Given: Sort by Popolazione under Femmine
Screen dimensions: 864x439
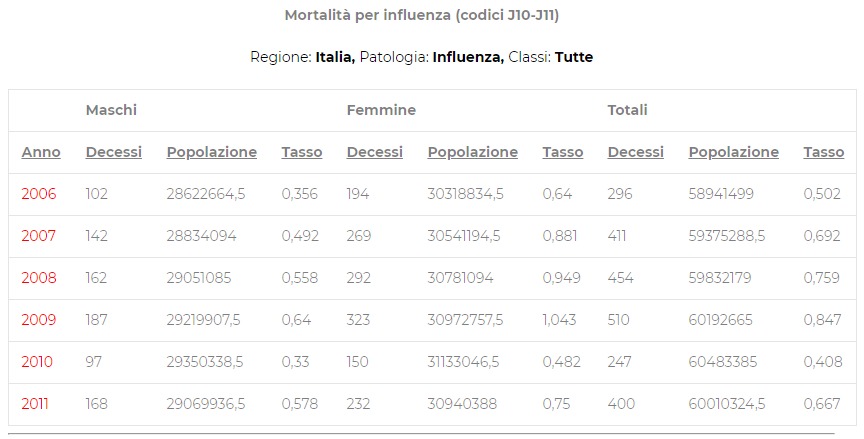Looking at the screenshot, I should [x=473, y=152].
